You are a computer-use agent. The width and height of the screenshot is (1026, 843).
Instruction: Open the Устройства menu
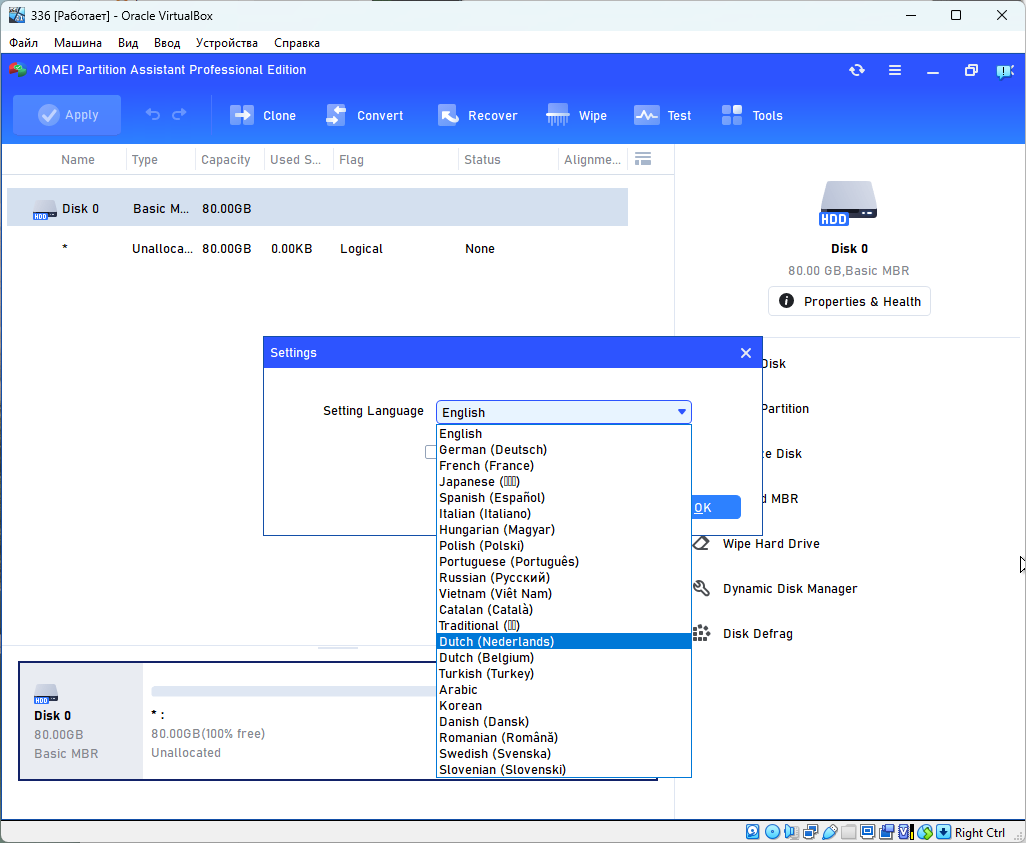coord(226,43)
